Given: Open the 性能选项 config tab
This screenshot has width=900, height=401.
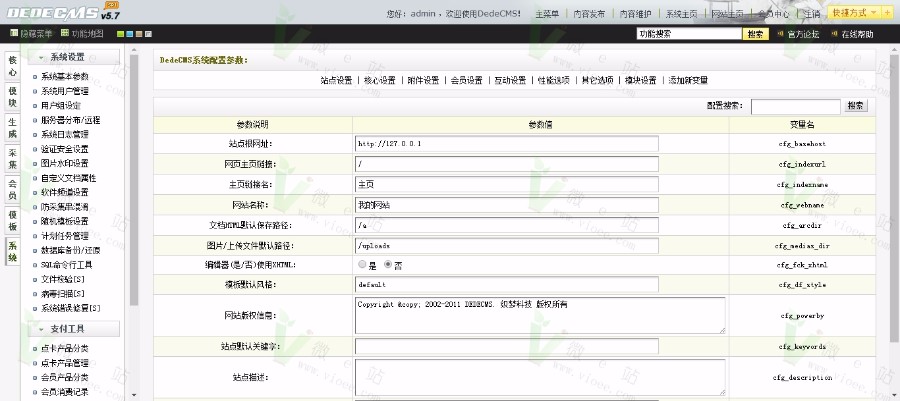Looking at the screenshot, I should pos(554,80).
